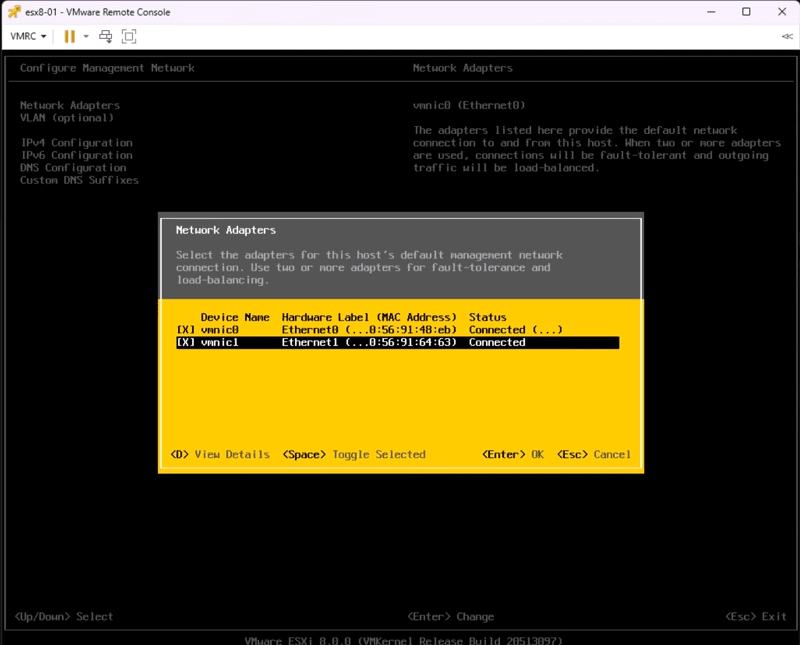Screen dimensions: 800x645
Task: Click <Up/Down> Select hint text
Action: point(64,616)
